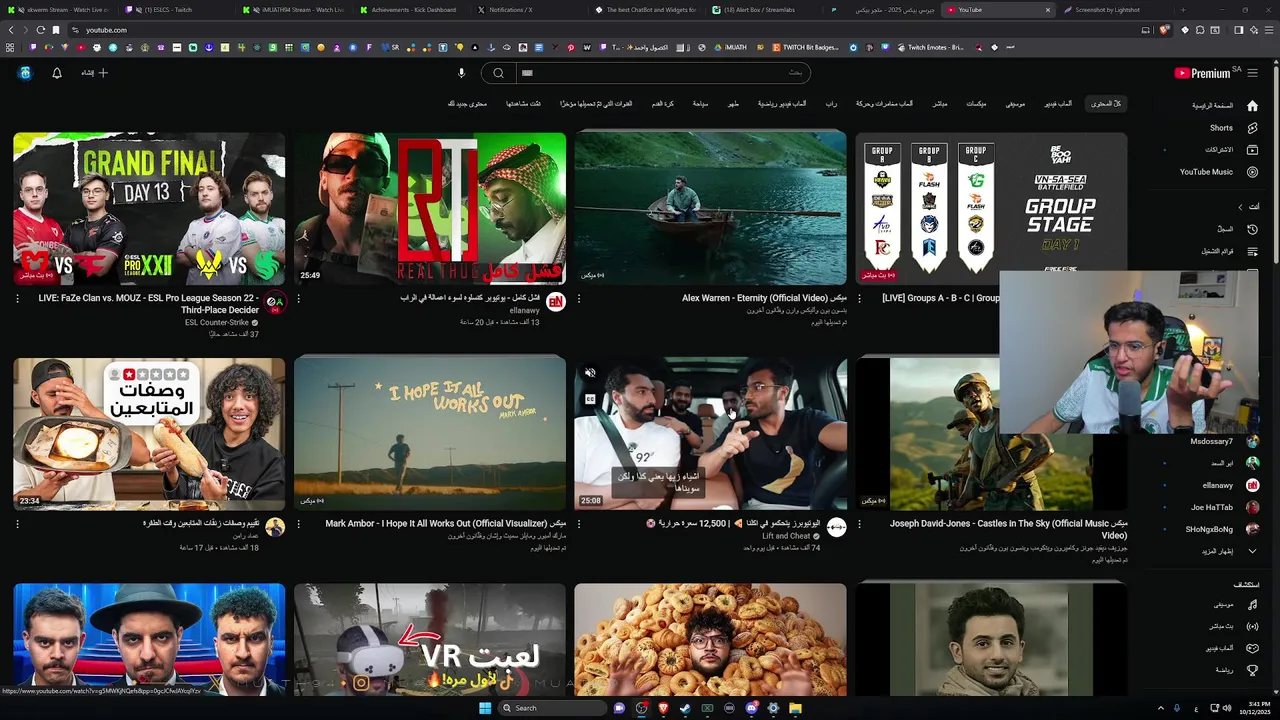1280x720 pixels.
Task: Open the notifications bell
Action: (57, 73)
